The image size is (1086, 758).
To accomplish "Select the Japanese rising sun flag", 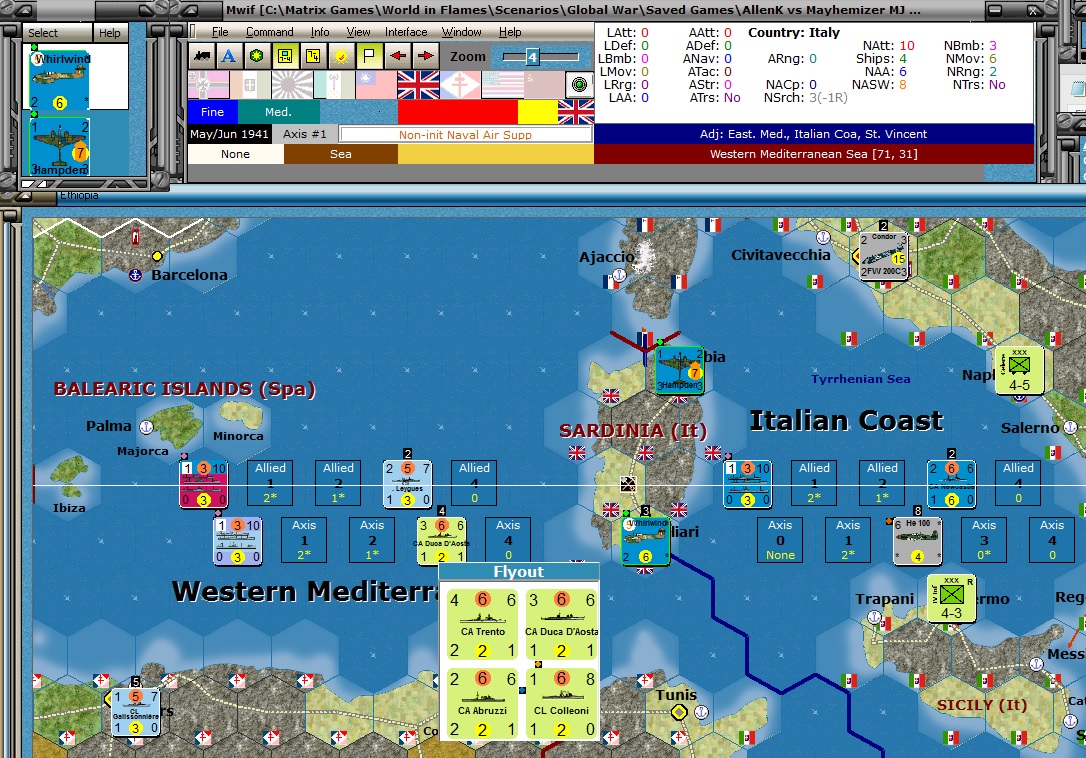I will coord(292,85).
